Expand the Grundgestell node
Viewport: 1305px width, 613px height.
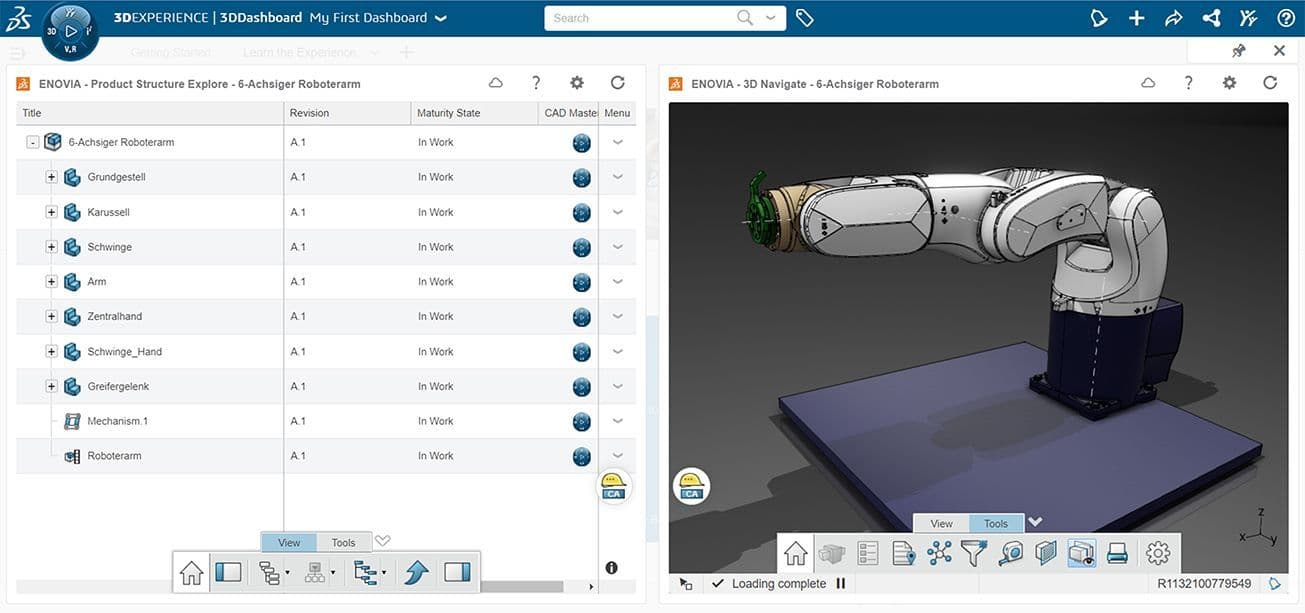51,177
